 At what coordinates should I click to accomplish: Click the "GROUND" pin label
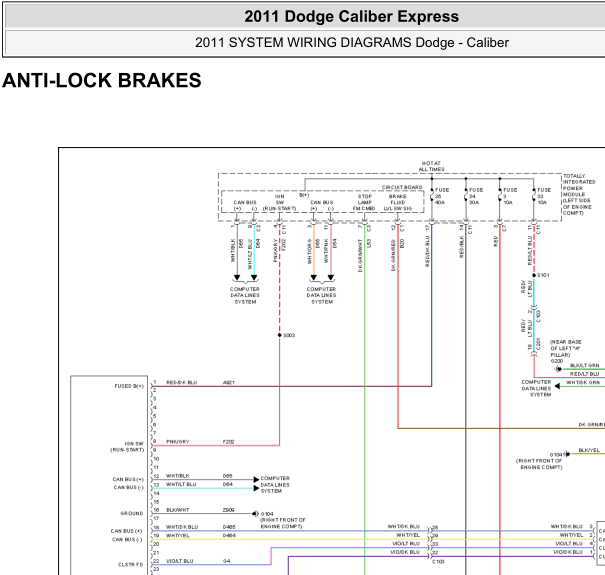pos(132,513)
